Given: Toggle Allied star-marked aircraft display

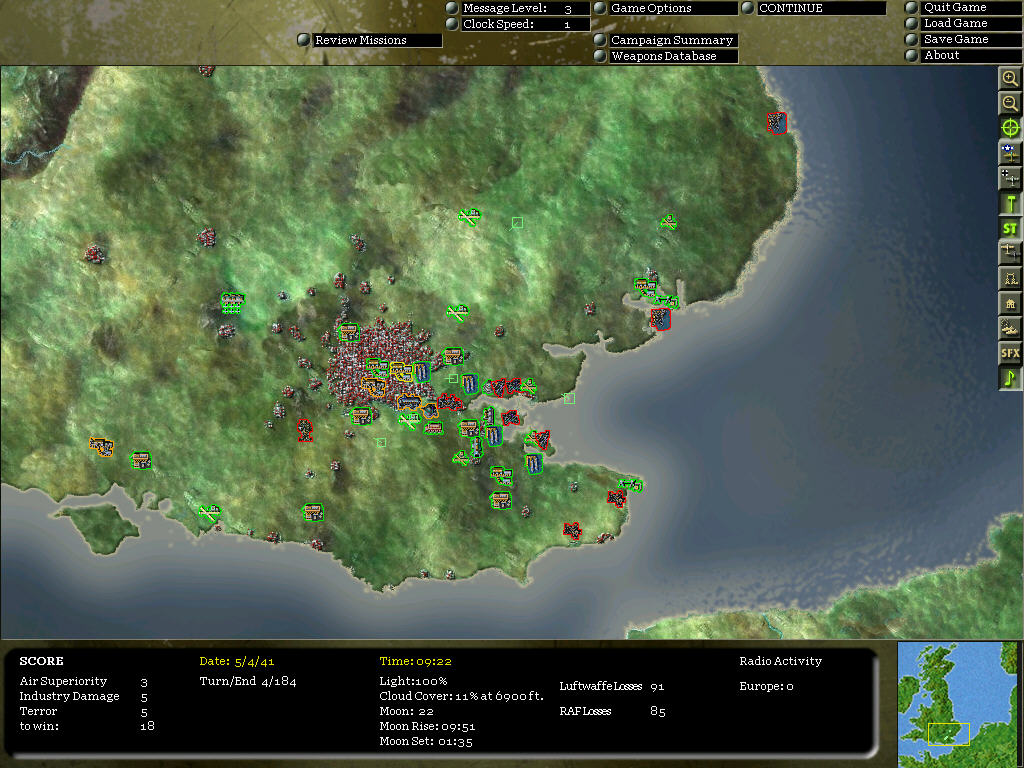Looking at the screenshot, I should pos(1010,153).
